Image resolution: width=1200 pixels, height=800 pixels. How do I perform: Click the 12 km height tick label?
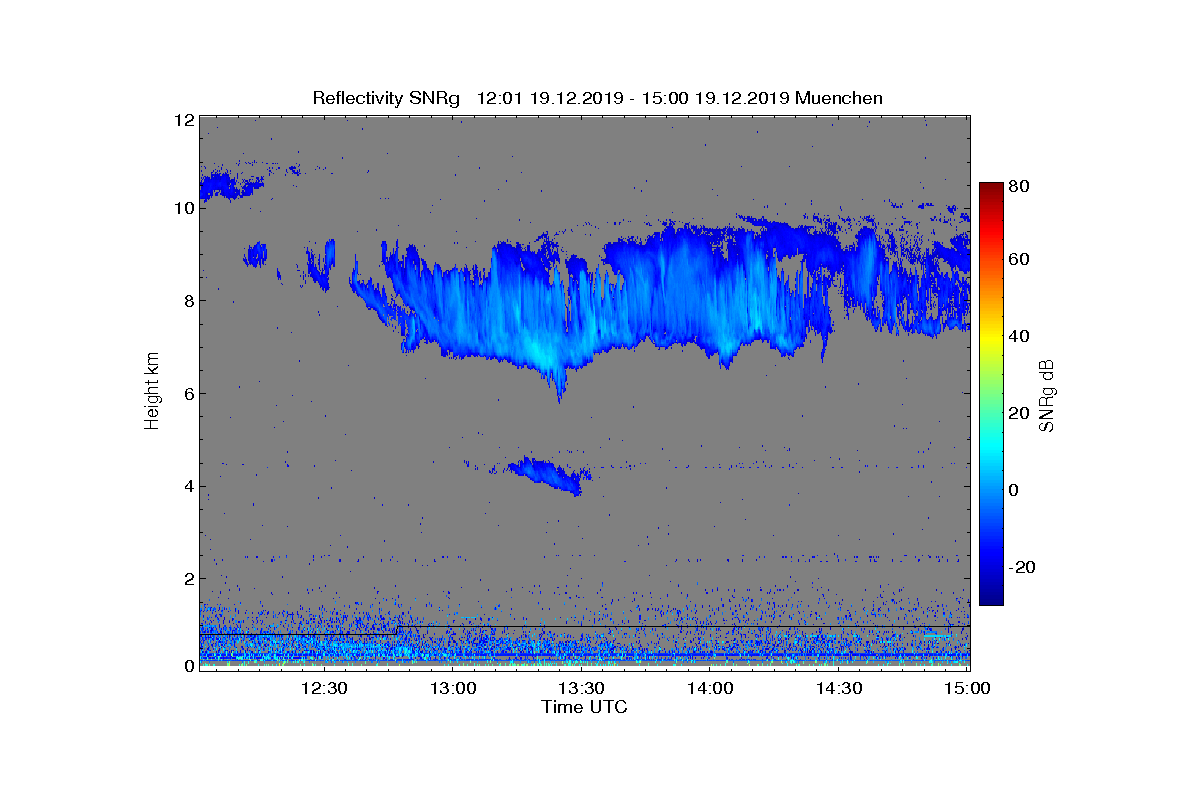(x=184, y=120)
